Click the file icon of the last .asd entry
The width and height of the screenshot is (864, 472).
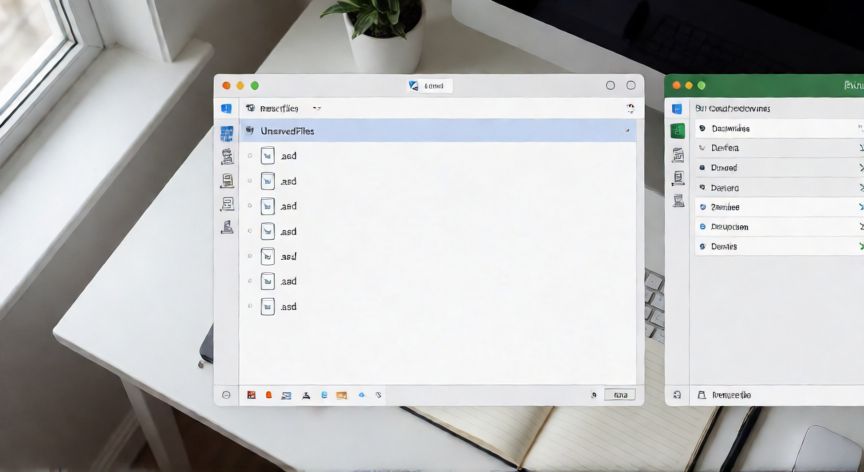(x=268, y=306)
